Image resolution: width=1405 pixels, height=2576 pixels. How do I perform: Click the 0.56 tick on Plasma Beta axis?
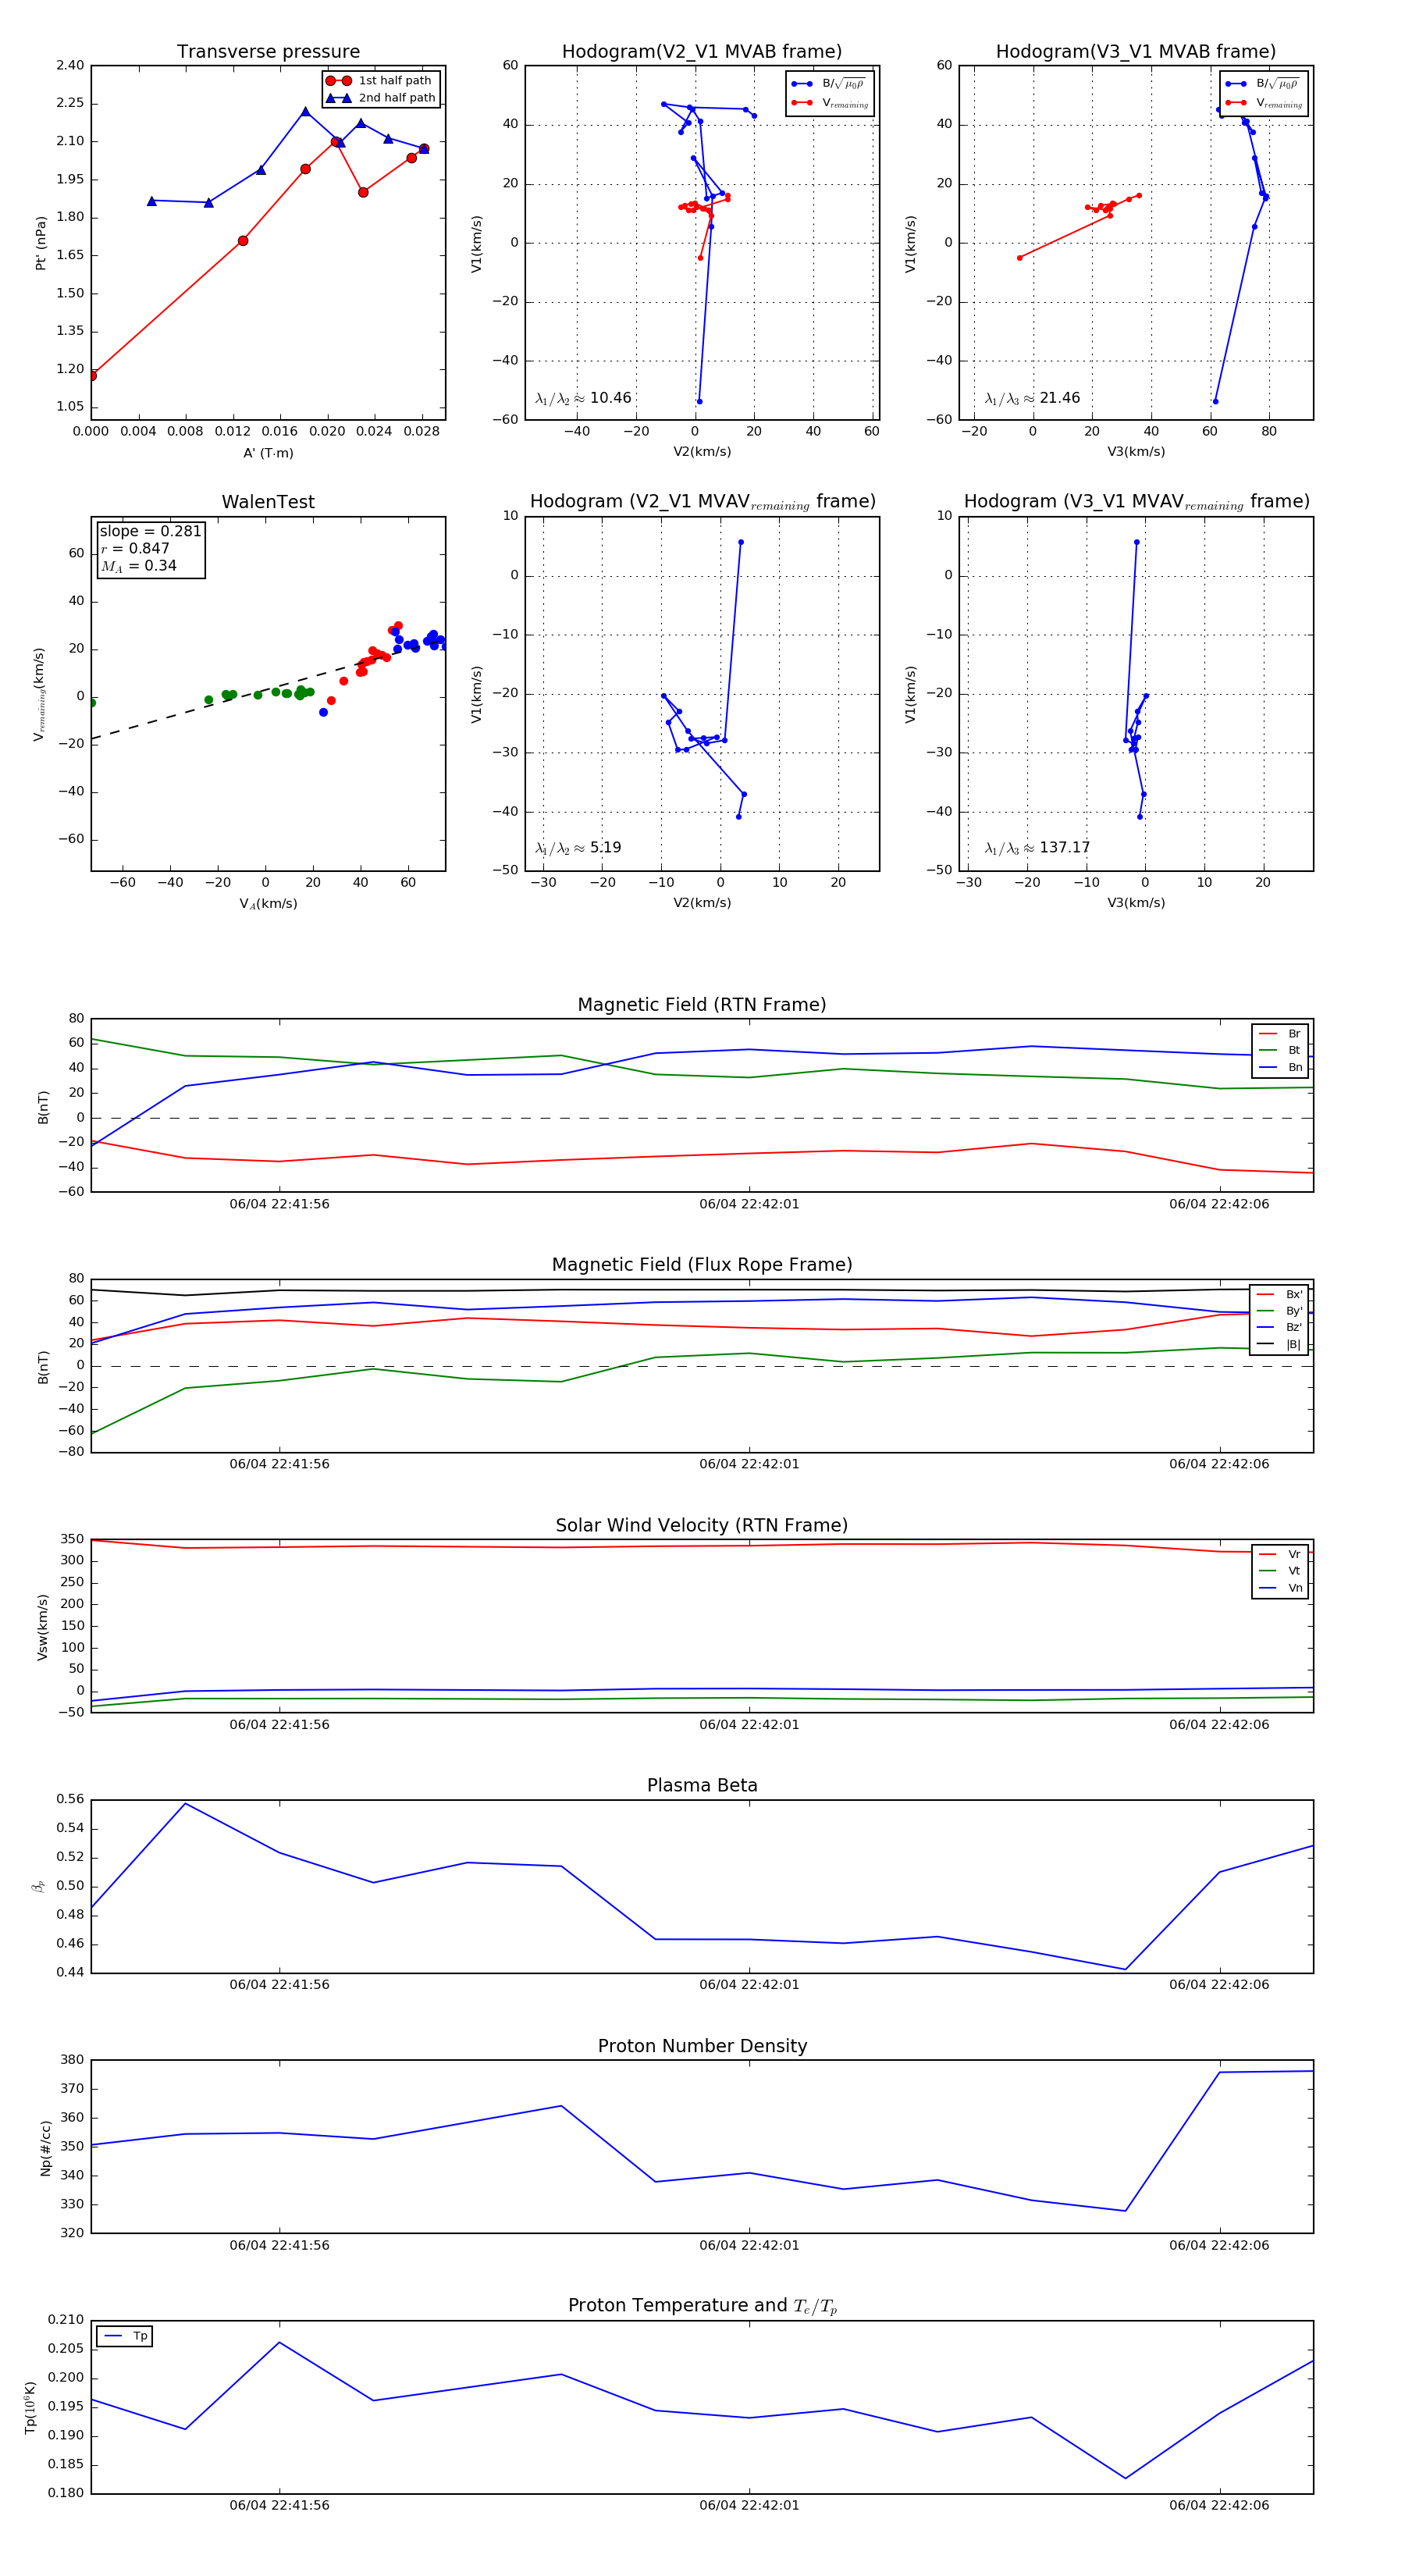pyautogui.click(x=70, y=1799)
